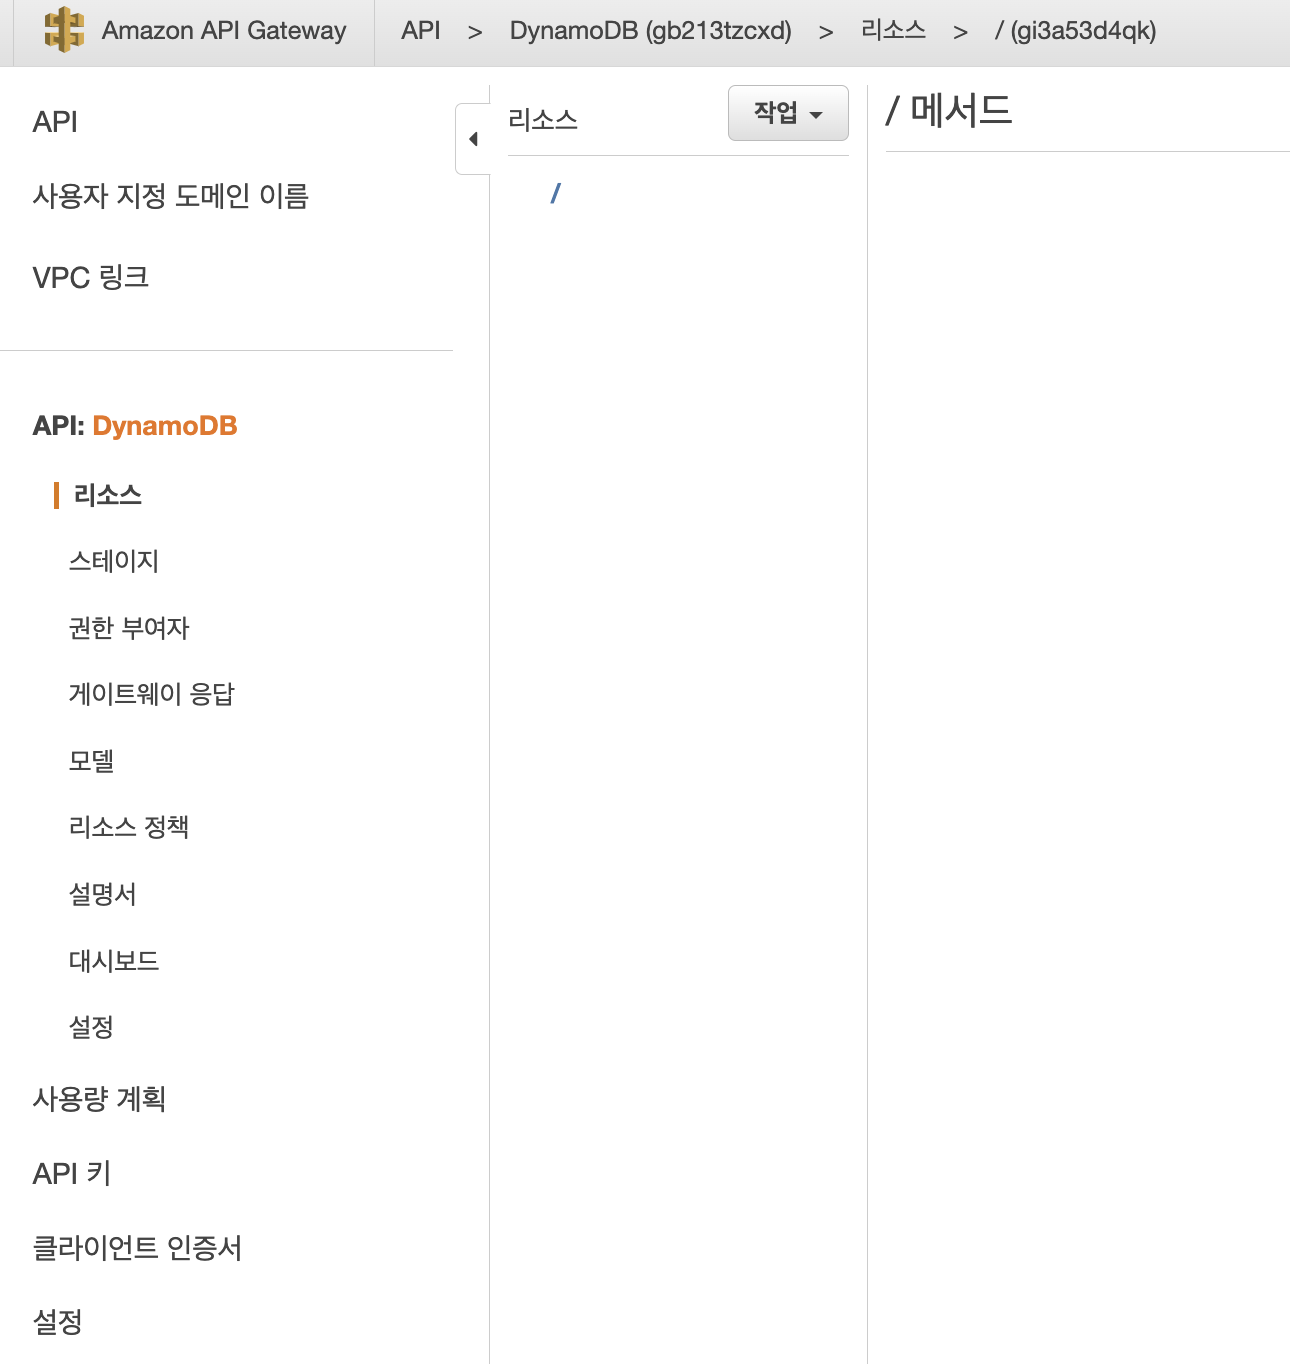Open 클라이언트 인증서 in sidebar
Viewport: 1290px width, 1364px height.
tap(138, 1248)
